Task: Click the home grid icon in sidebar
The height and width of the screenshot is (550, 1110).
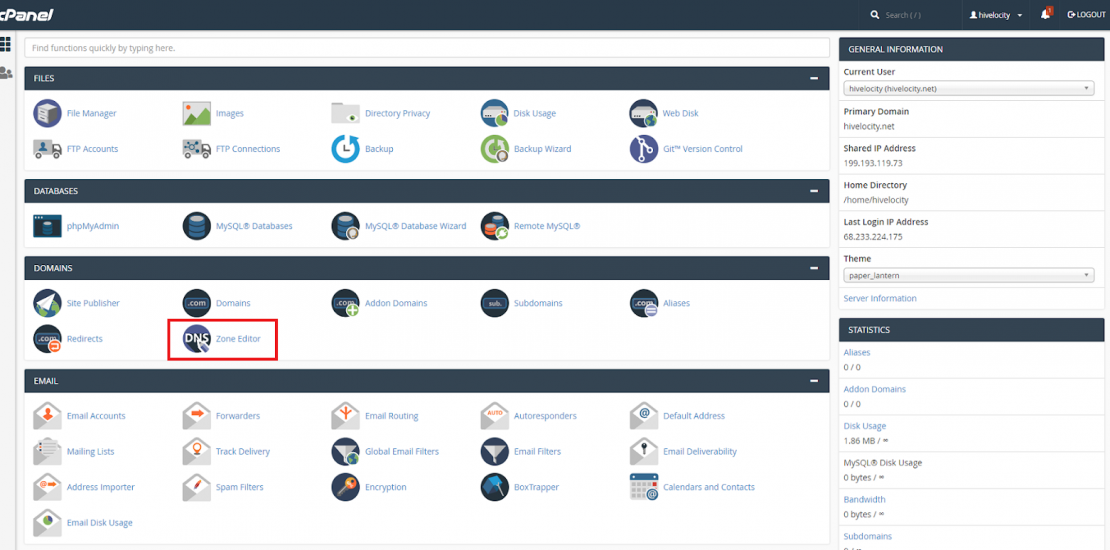Action: tap(6, 44)
